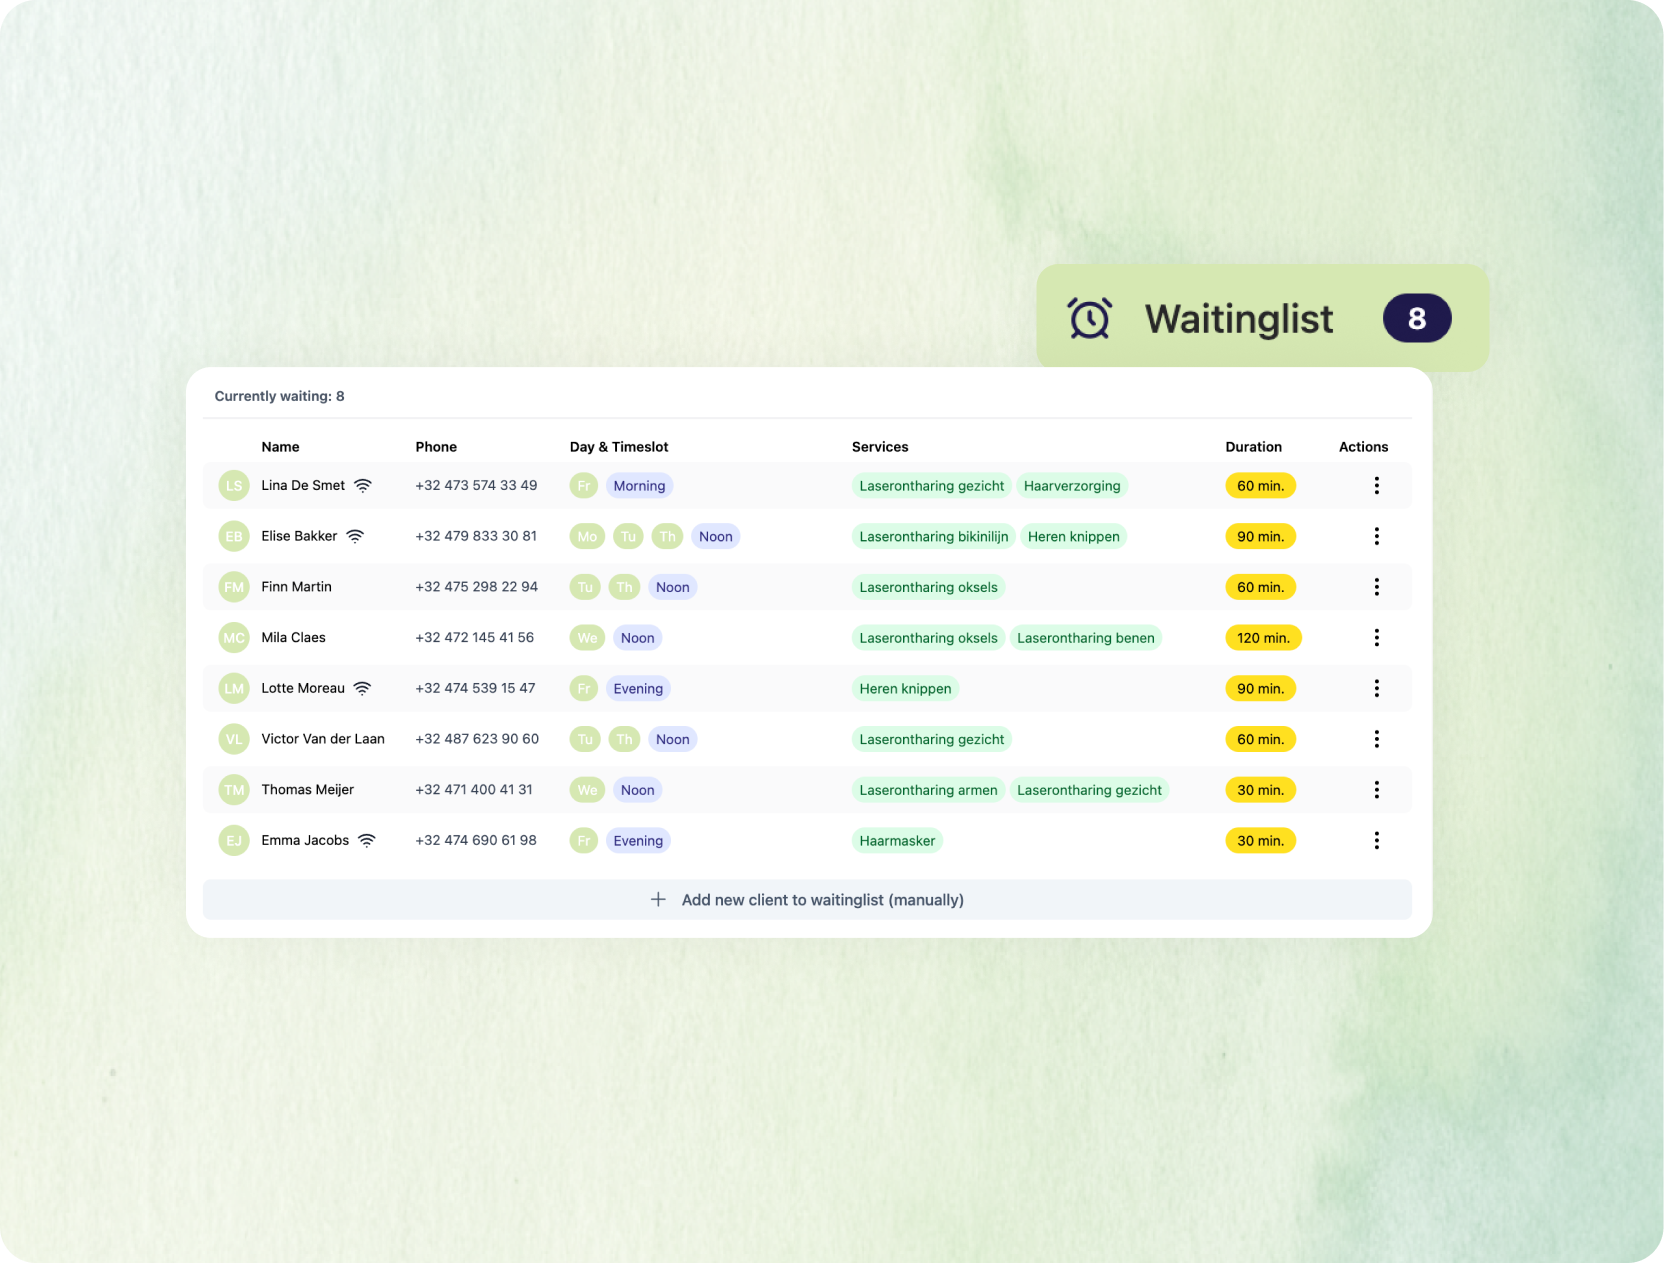Click the LS avatar circle
Image resolution: width=1664 pixels, height=1263 pixels.
click(x=234, y=486)
